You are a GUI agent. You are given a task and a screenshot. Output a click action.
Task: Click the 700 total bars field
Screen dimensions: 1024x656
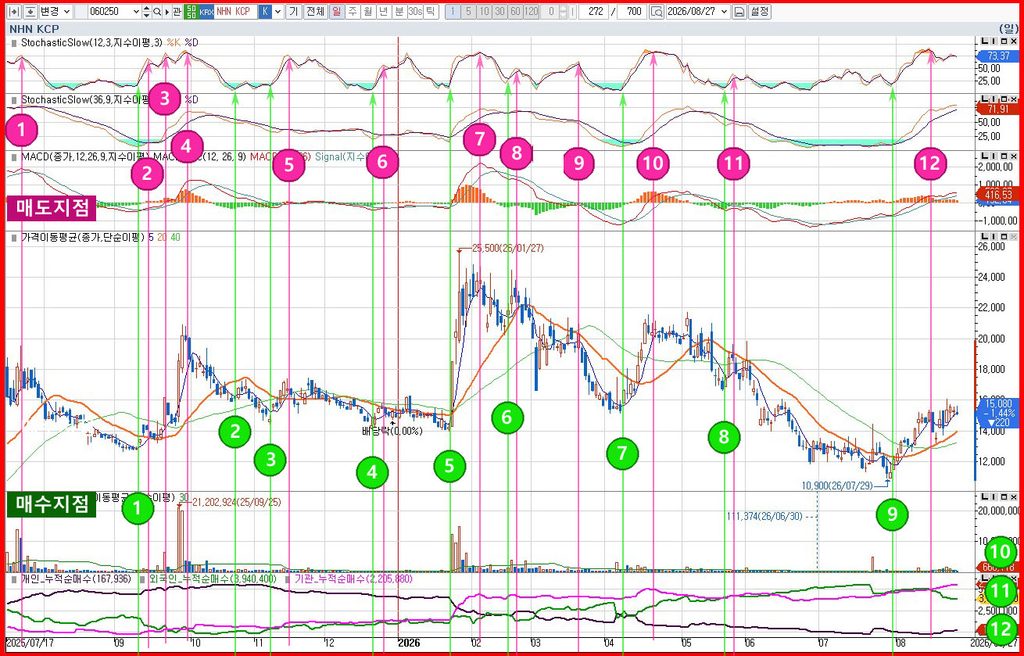pyautogui.click(x=632, y=12)
